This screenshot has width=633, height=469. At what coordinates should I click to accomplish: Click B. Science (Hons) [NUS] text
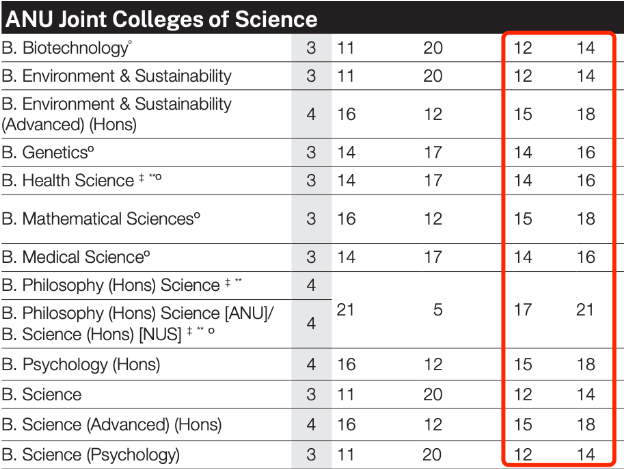pyautogui.click(x=92, y=335)
